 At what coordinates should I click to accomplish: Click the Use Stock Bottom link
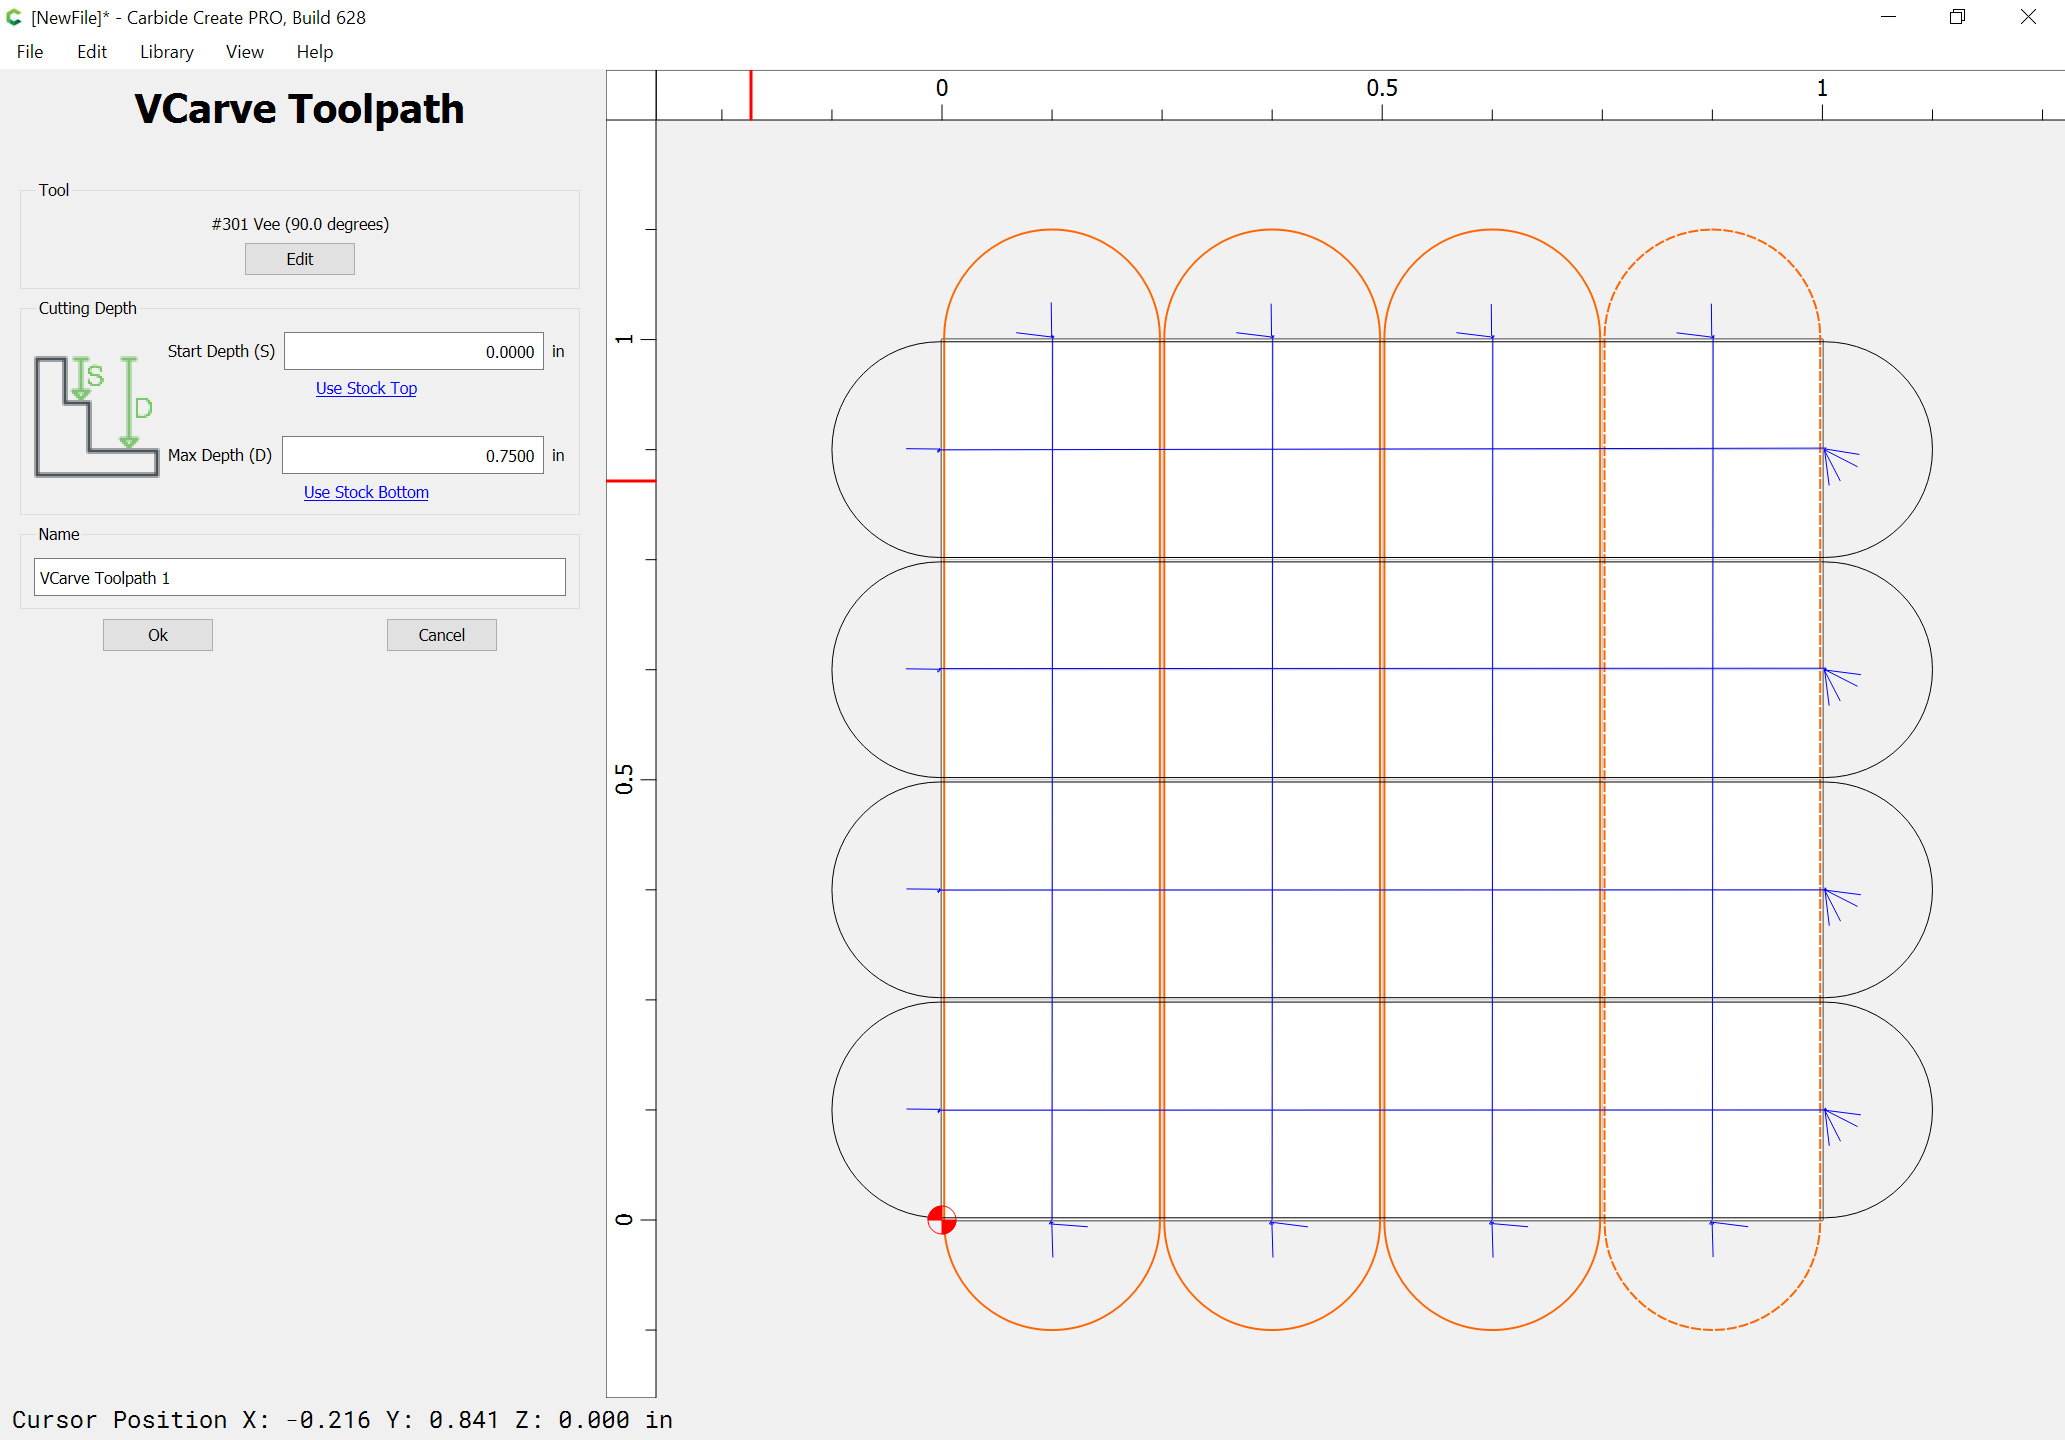coord(366,492)
